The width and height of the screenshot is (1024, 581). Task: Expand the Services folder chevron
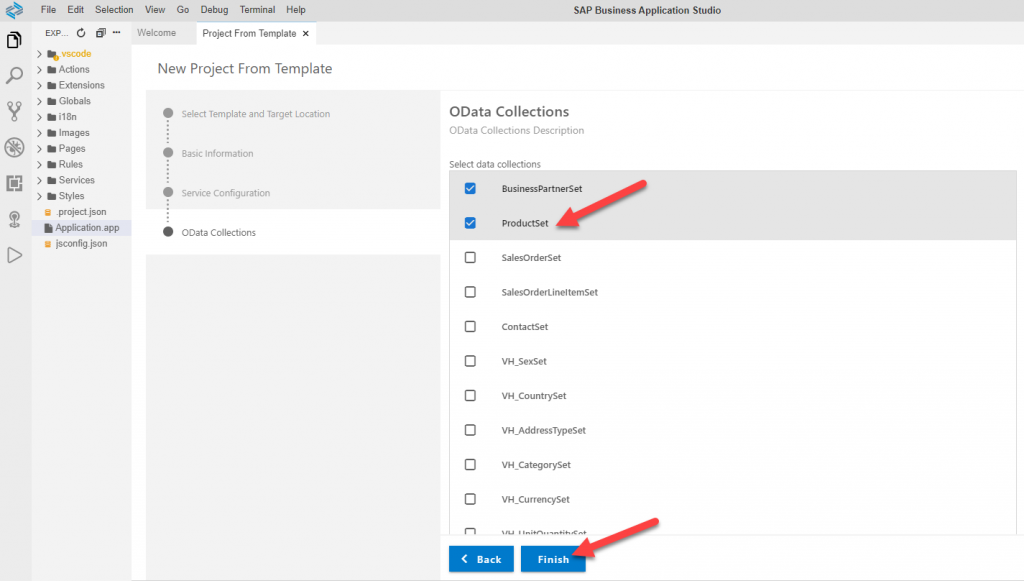click(39, 180)
